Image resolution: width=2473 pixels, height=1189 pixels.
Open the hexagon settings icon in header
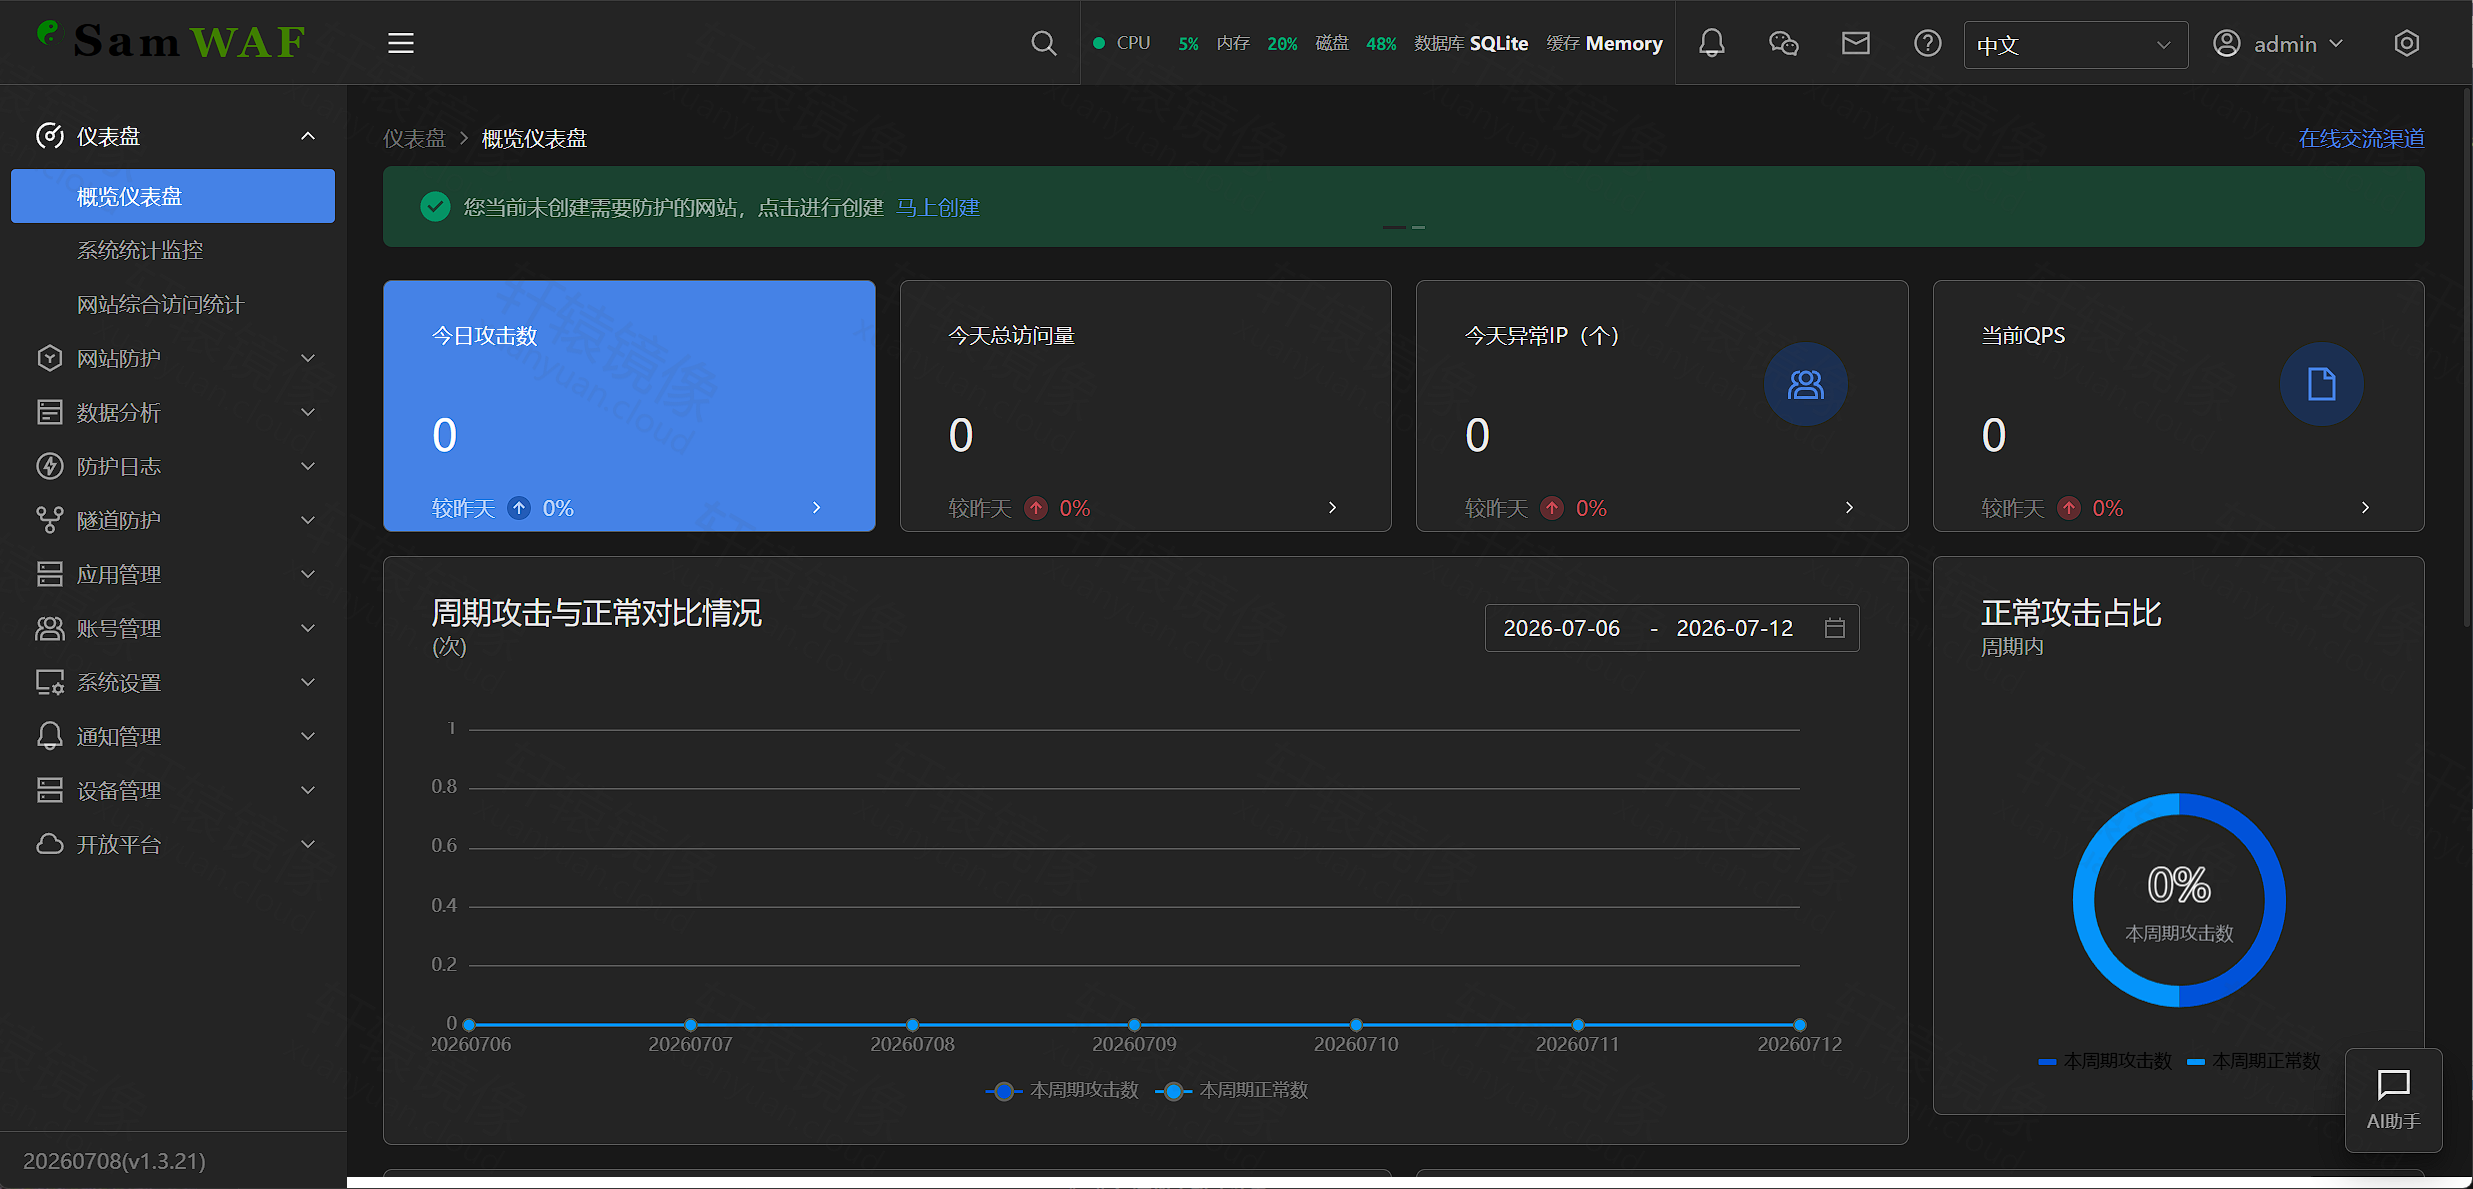[x=2407, y=43]
